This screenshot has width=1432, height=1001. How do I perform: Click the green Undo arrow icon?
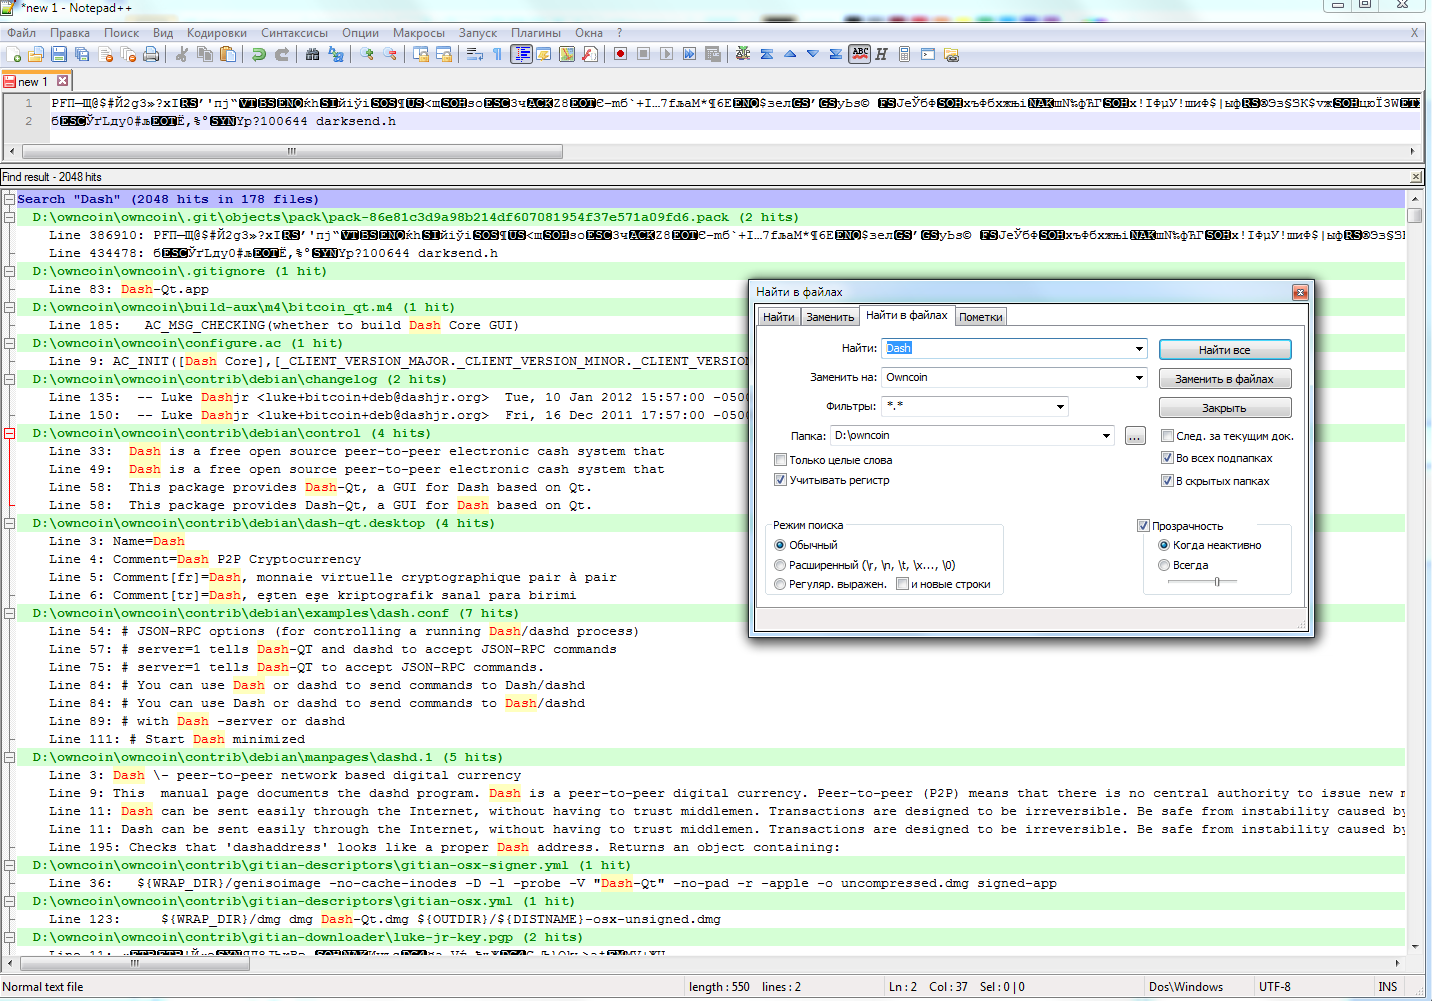[259, 54]
